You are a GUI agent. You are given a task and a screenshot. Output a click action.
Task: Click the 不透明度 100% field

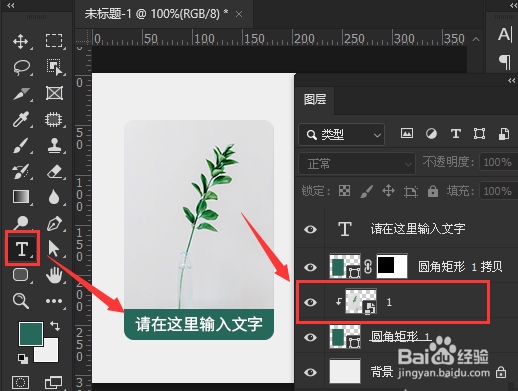click(x=498, y=162)
